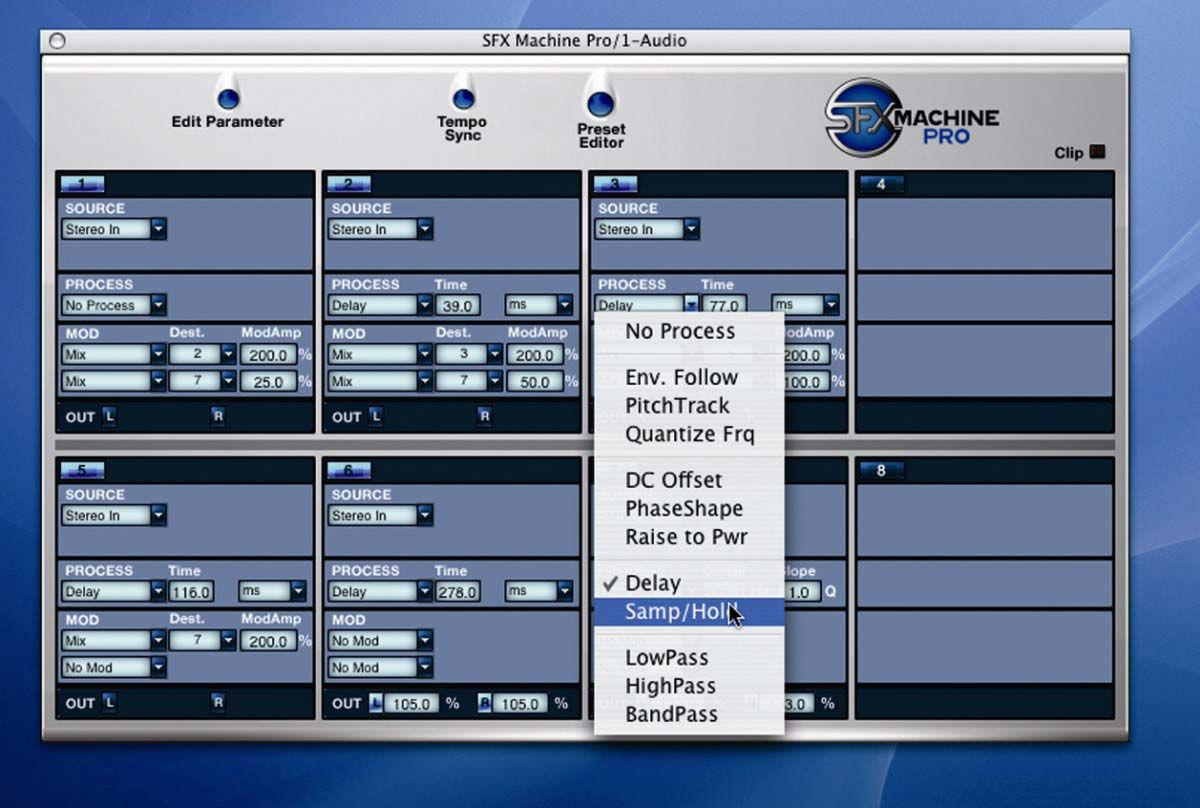Toggle the L output on module 1

110,417
